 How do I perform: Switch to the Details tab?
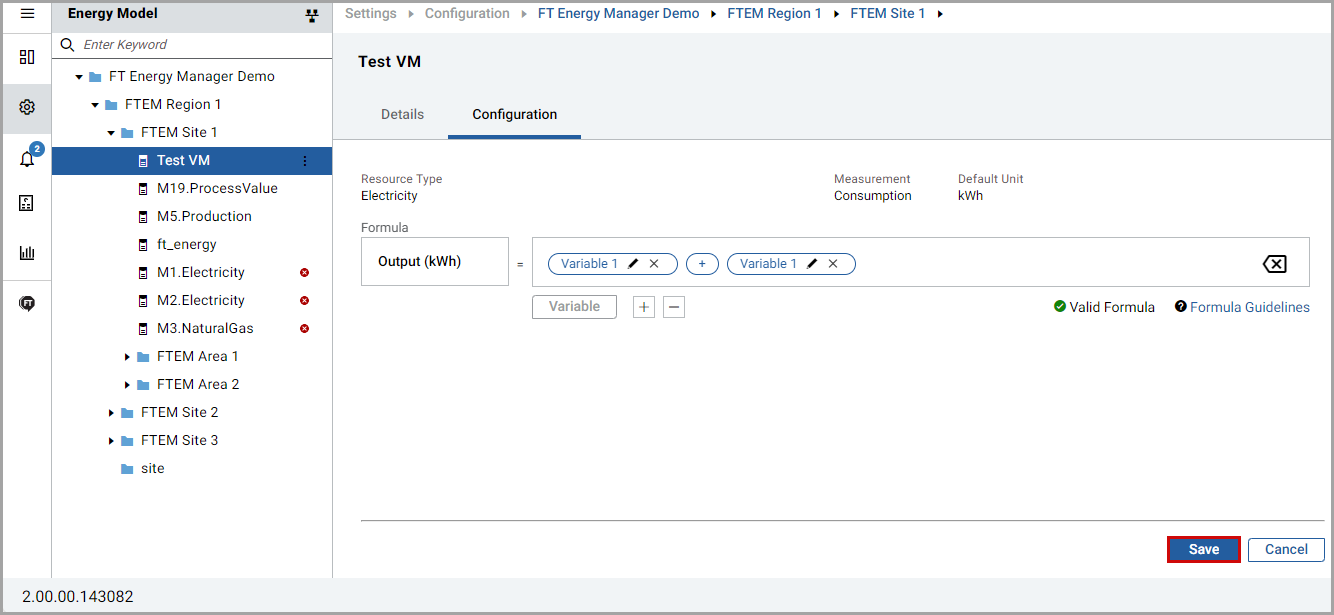[x=402, y=115]
